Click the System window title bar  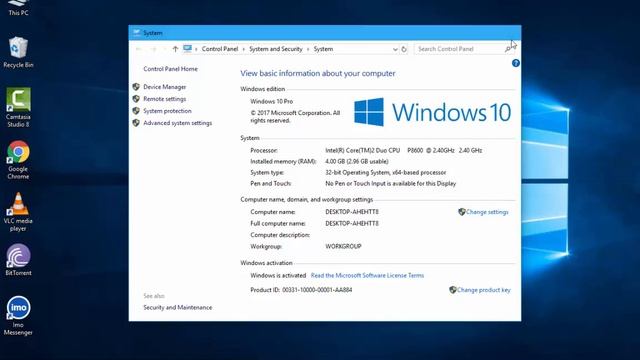click(324, 33)
